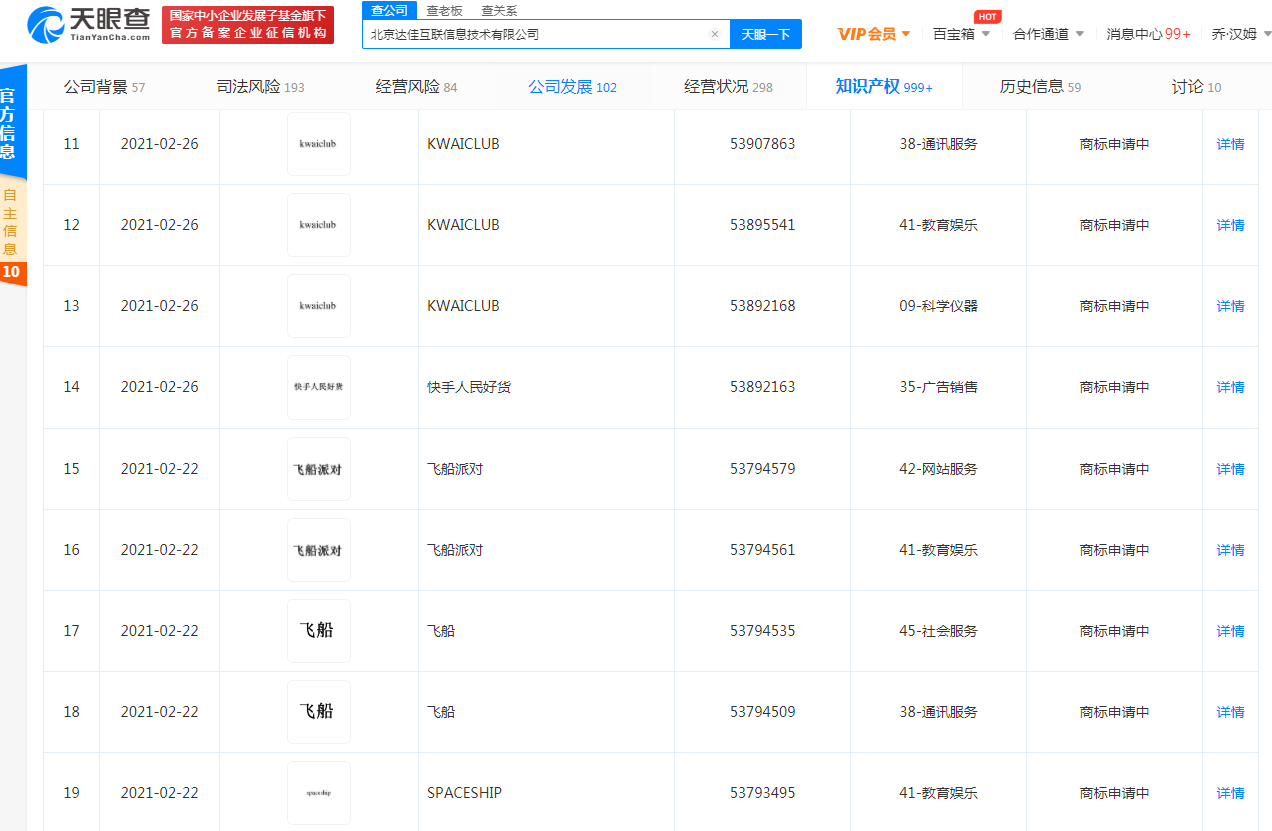Open the 消息中心 notifications
Screen dimensions: 1272x831
(x=1147, y=34)
